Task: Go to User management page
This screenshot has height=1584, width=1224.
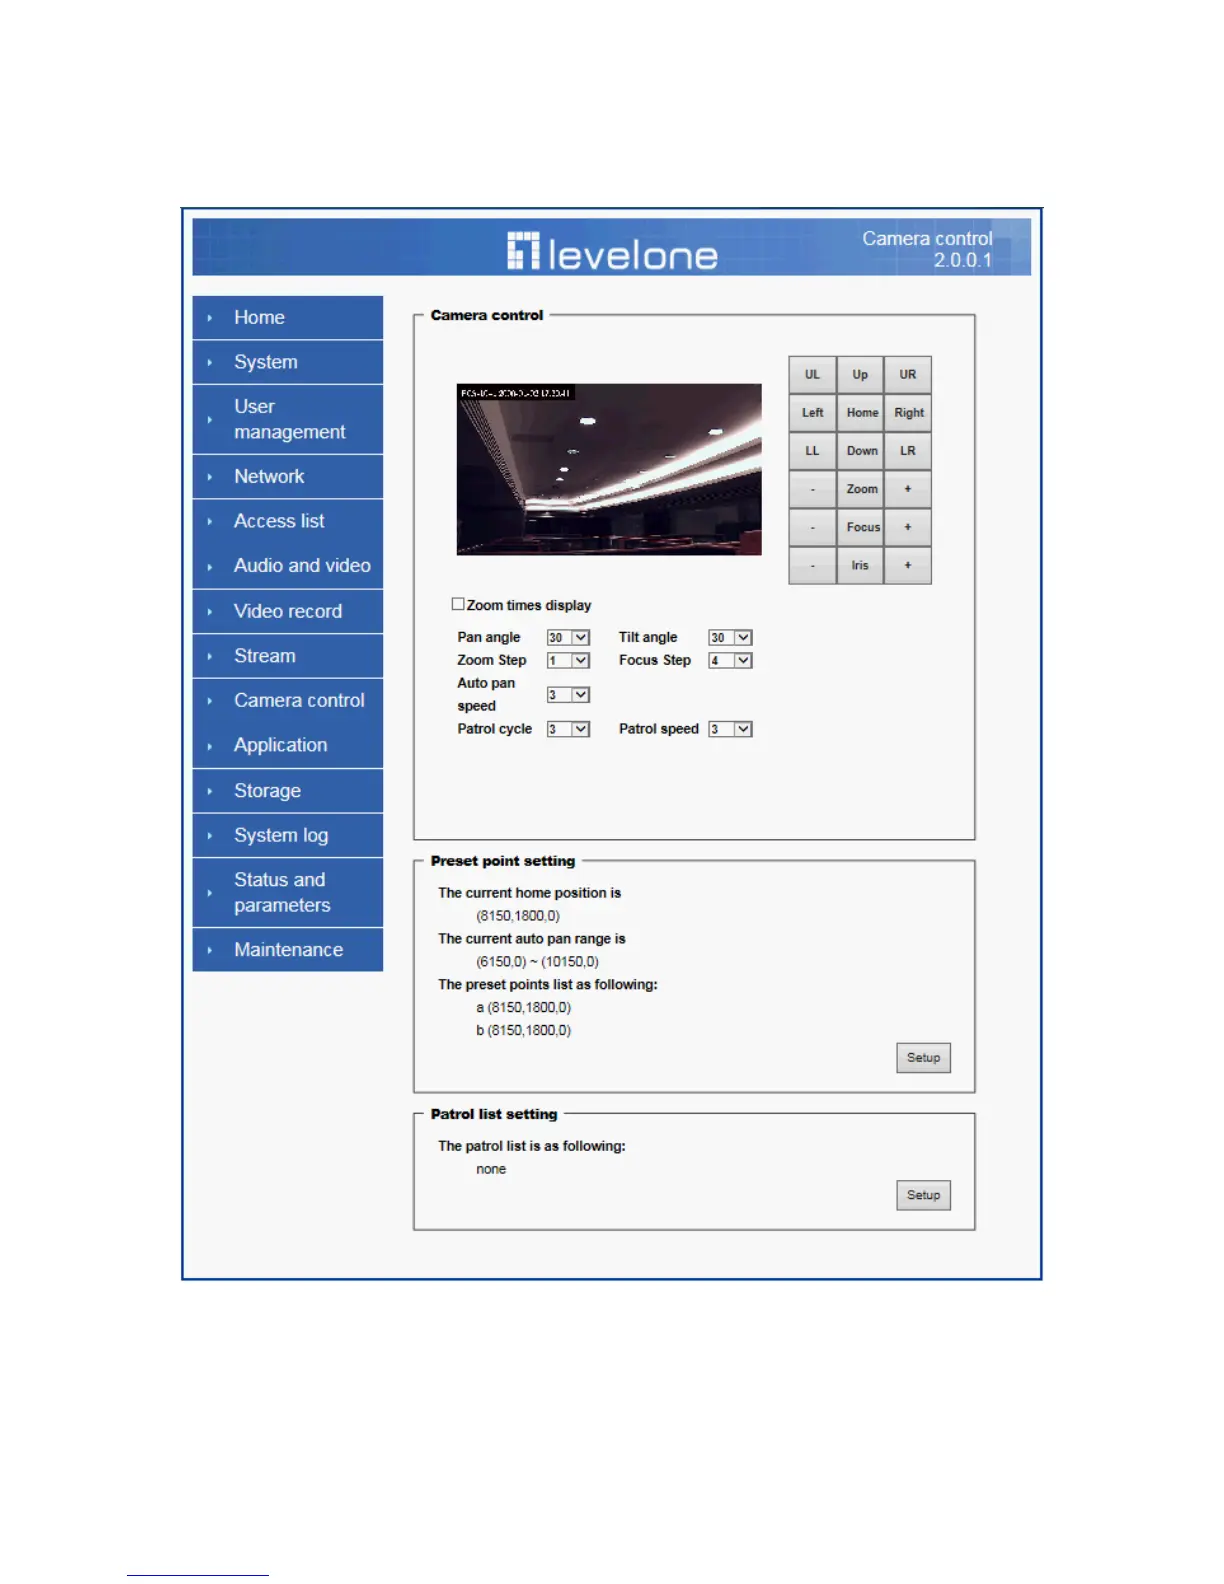Action: [x=288, y=419]
